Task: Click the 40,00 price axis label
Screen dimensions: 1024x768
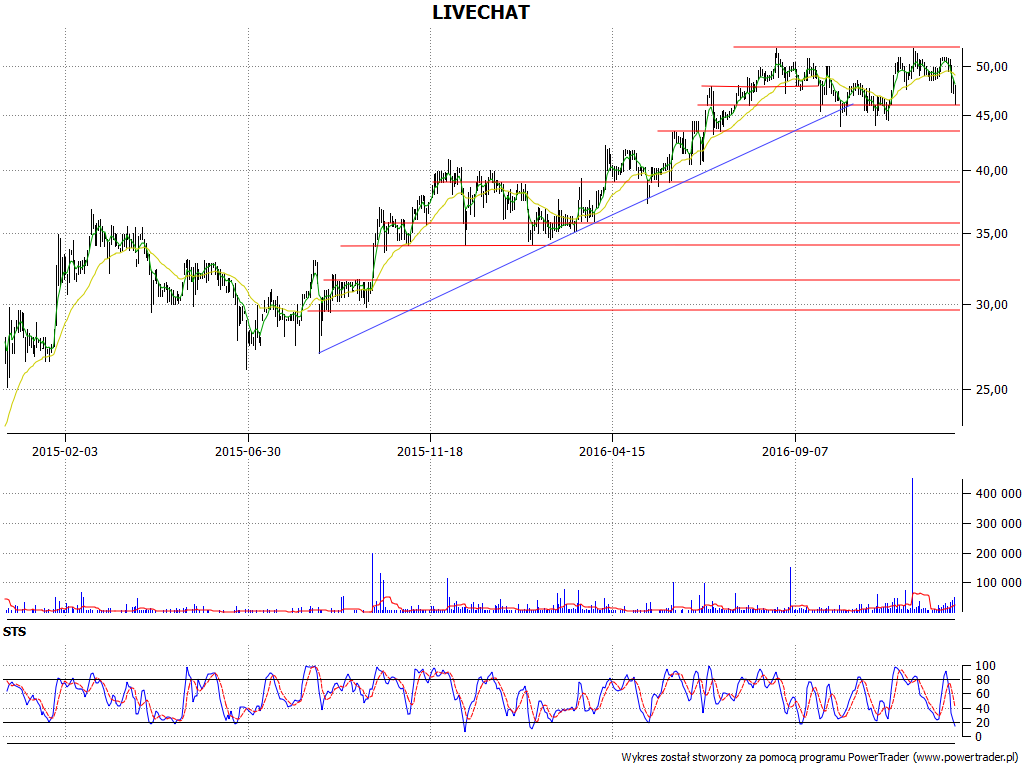Action: pyautogui.click(x=991, y=170)
